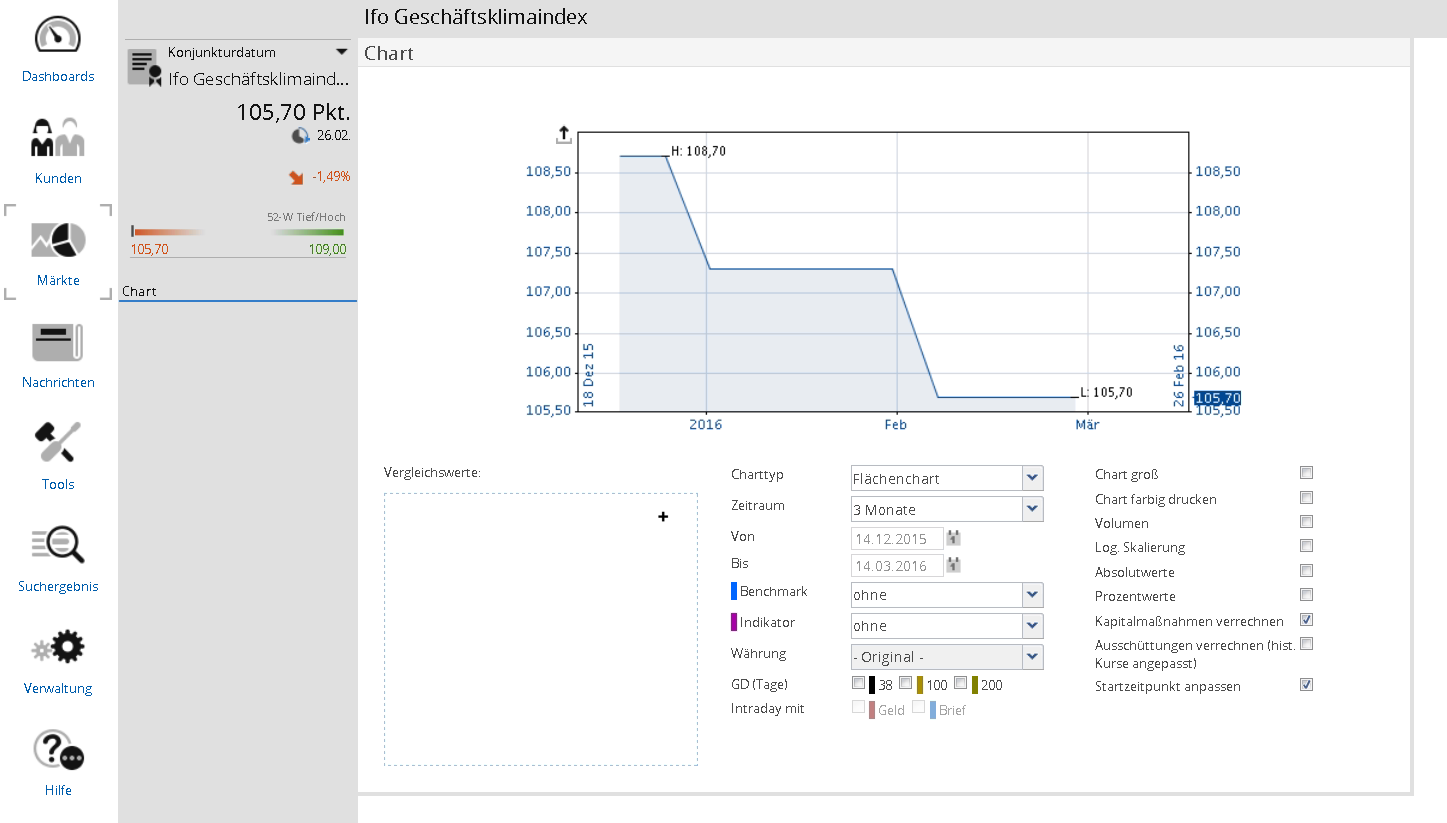Expand the Charttyp Flächenchart dropdown
The height and width of the screenshot is (823, 1447).
tap(1033, 478)
